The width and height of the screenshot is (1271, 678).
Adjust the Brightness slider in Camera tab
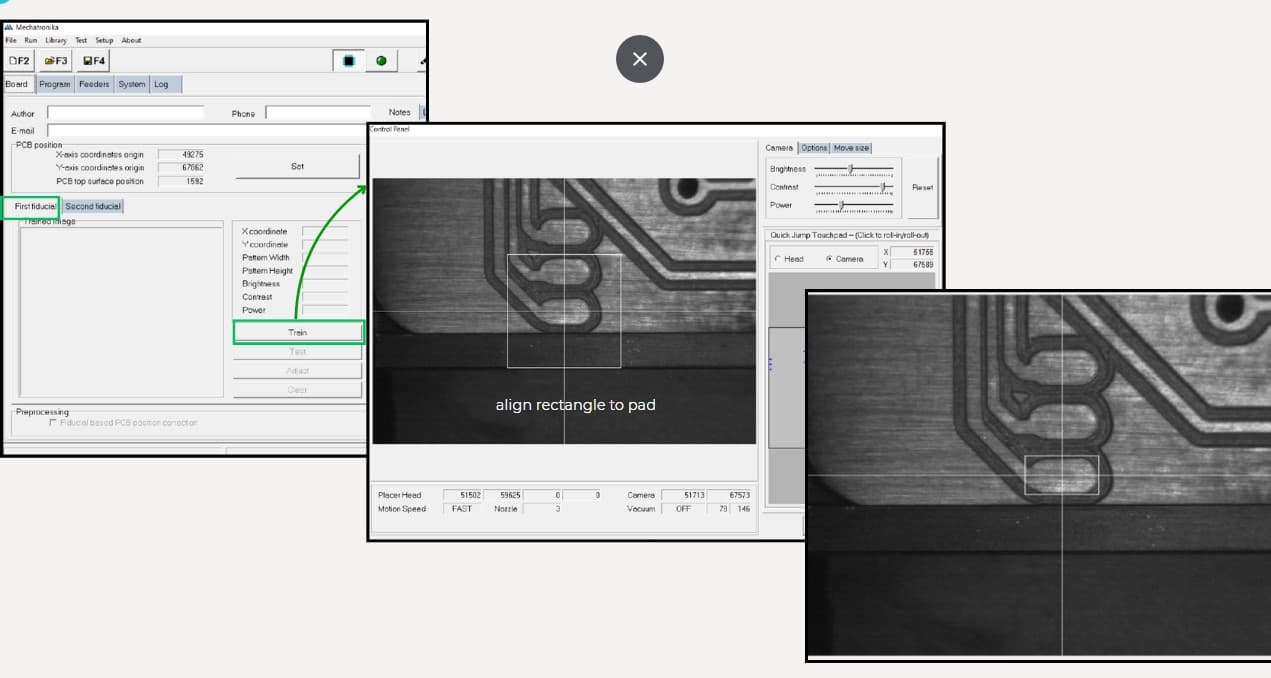pos(853,169)
